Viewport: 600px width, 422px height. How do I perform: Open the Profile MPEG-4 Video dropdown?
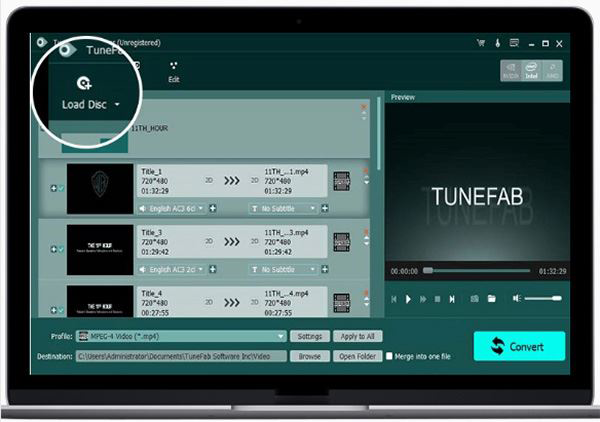(x=181, y=336)
